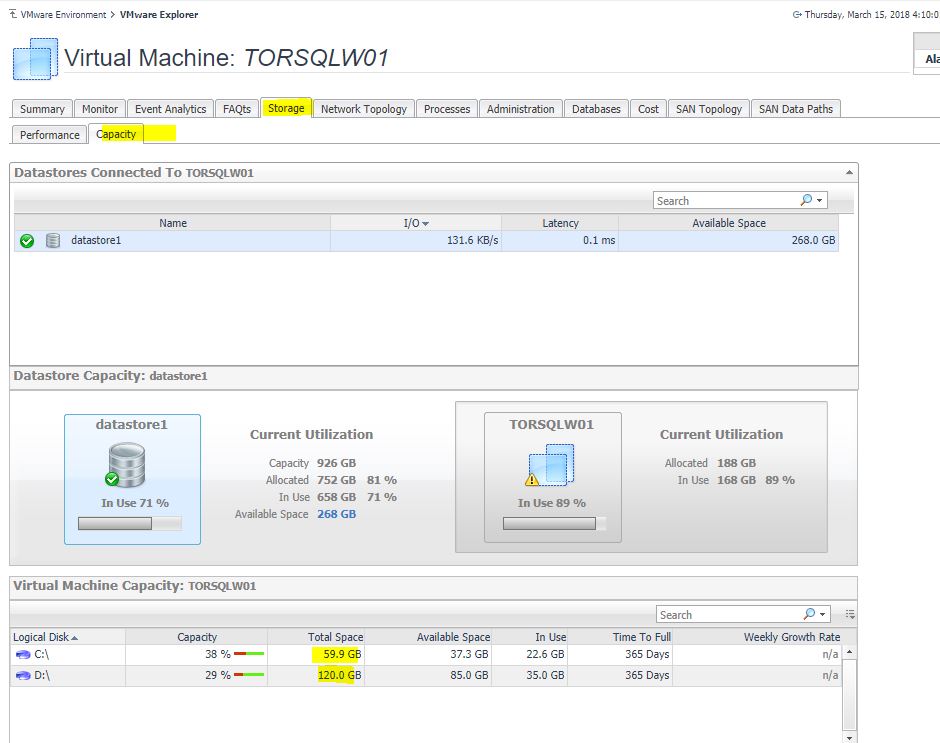
Task: Go to the FAQts tab
Action: pos(237,109)
